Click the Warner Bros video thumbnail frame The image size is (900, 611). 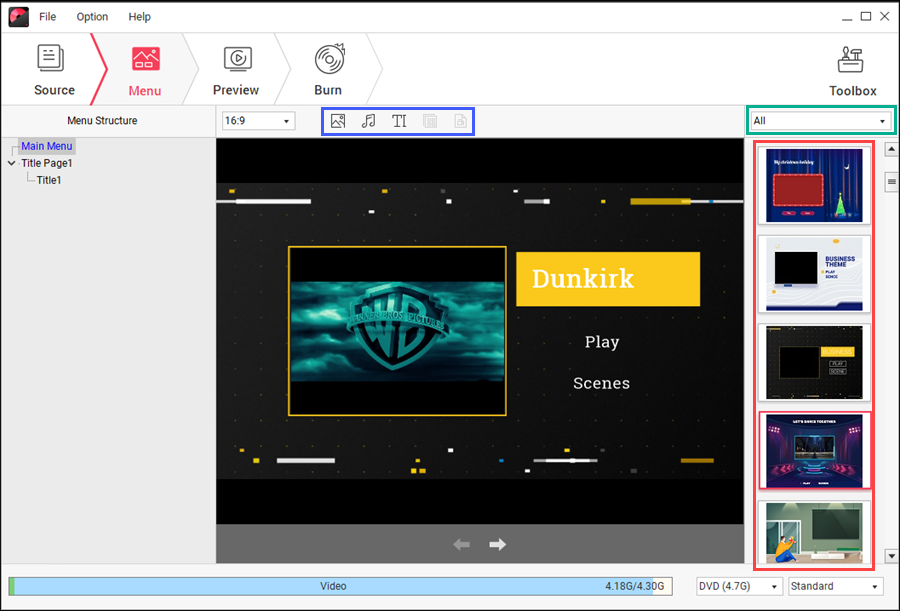(x=397, y=331)
